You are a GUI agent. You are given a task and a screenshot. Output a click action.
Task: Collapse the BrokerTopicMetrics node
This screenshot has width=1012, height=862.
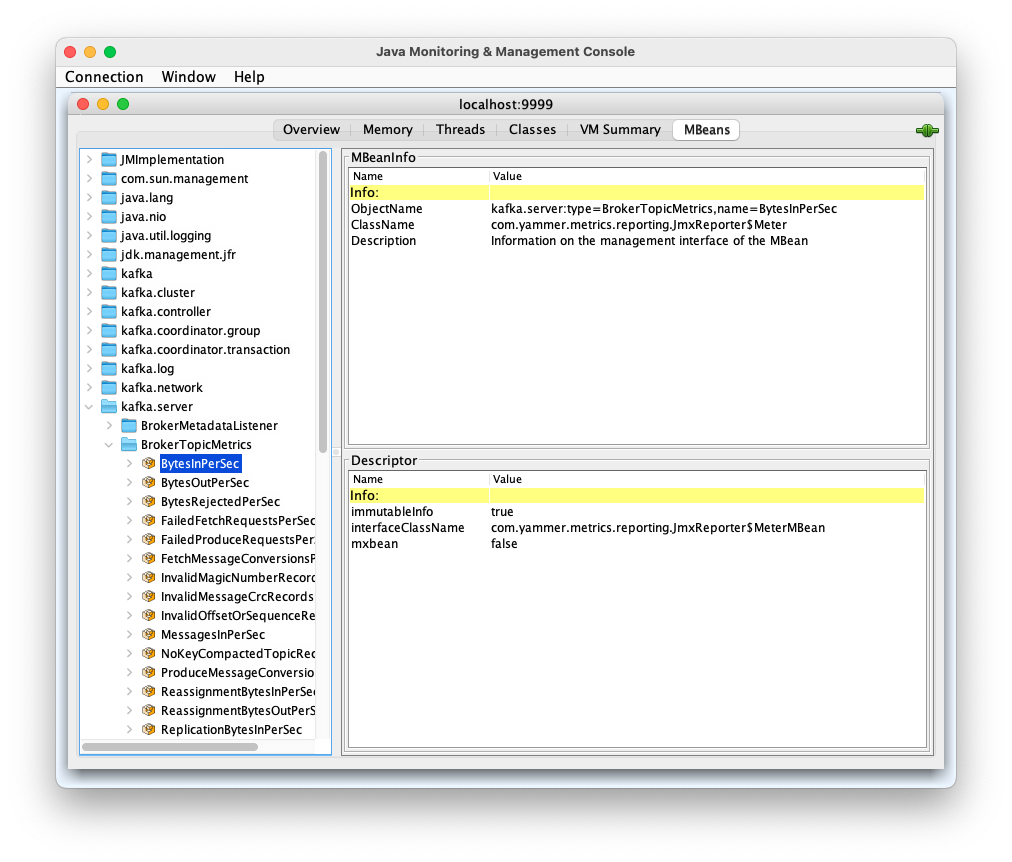point(109,445)
